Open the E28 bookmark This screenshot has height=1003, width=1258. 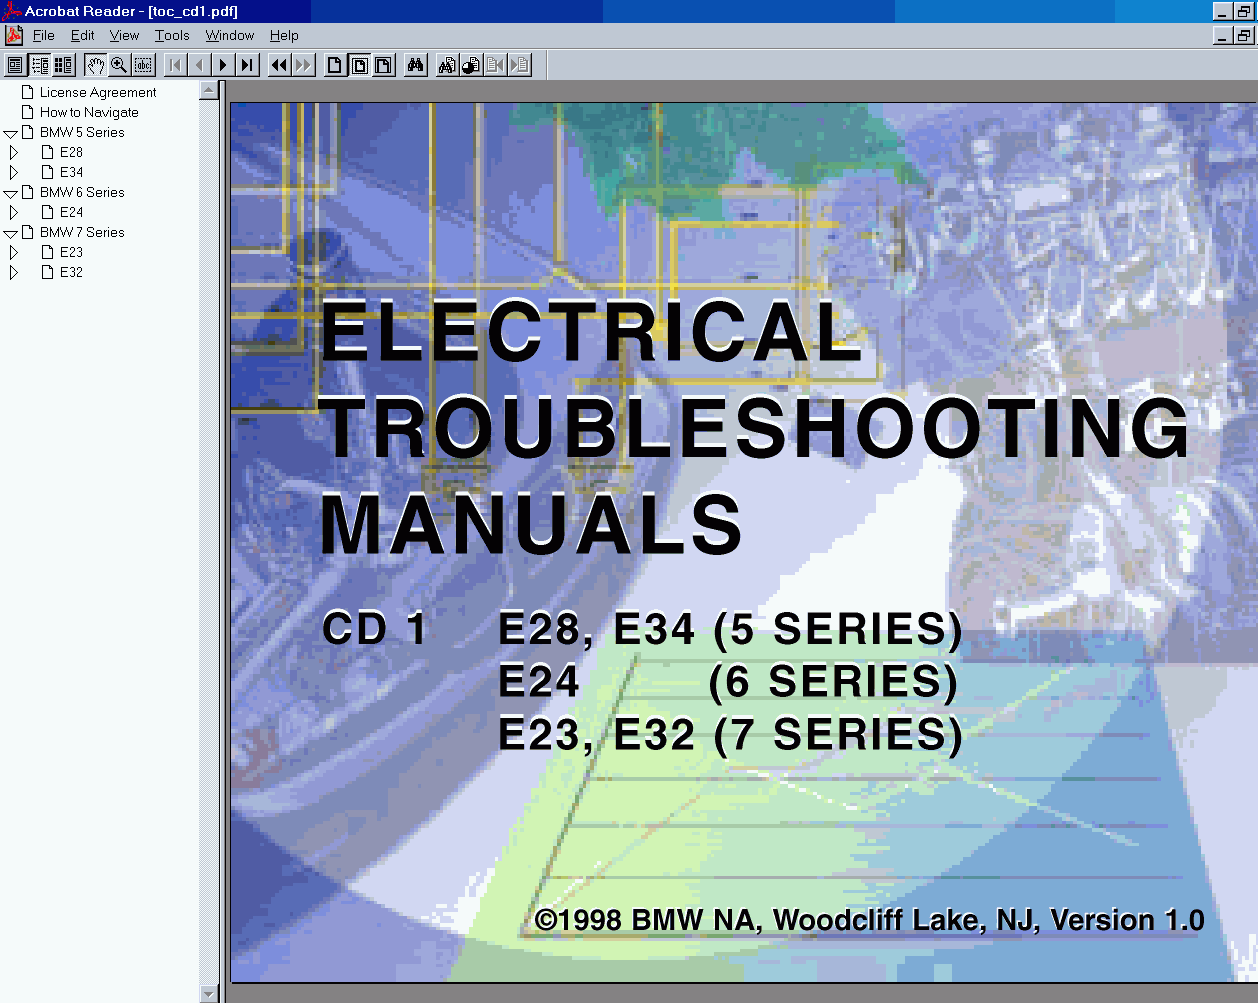pos(71,152)
